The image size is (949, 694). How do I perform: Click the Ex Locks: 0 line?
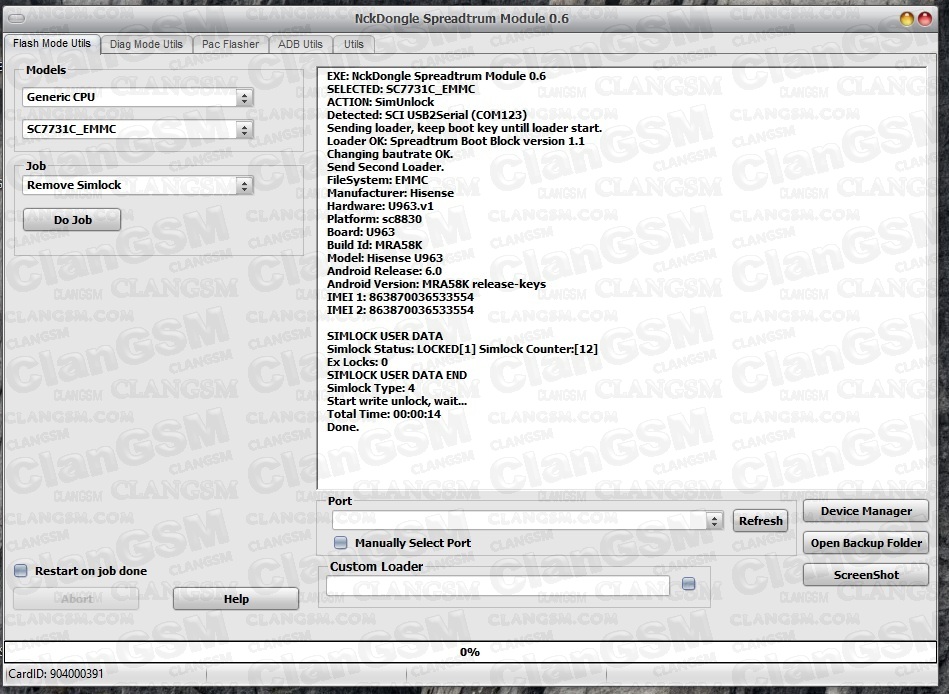pyautogui.click(x=357, y=362)
